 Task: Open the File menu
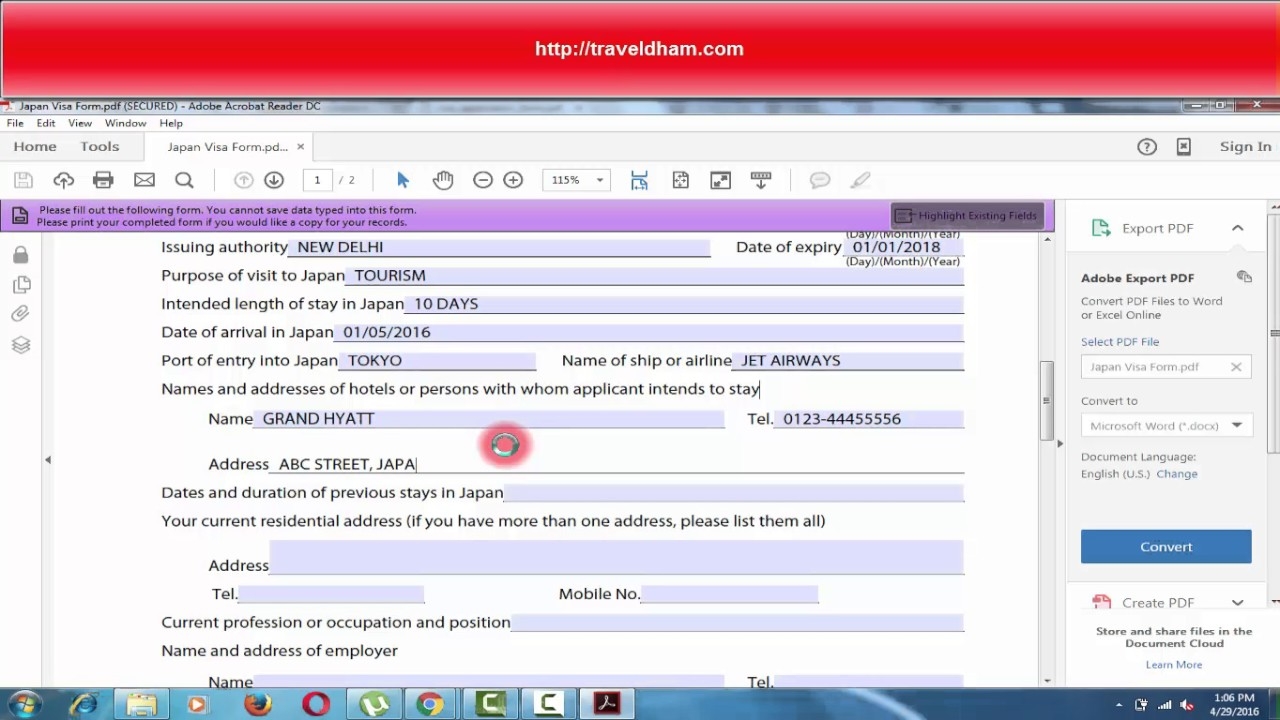15,123
